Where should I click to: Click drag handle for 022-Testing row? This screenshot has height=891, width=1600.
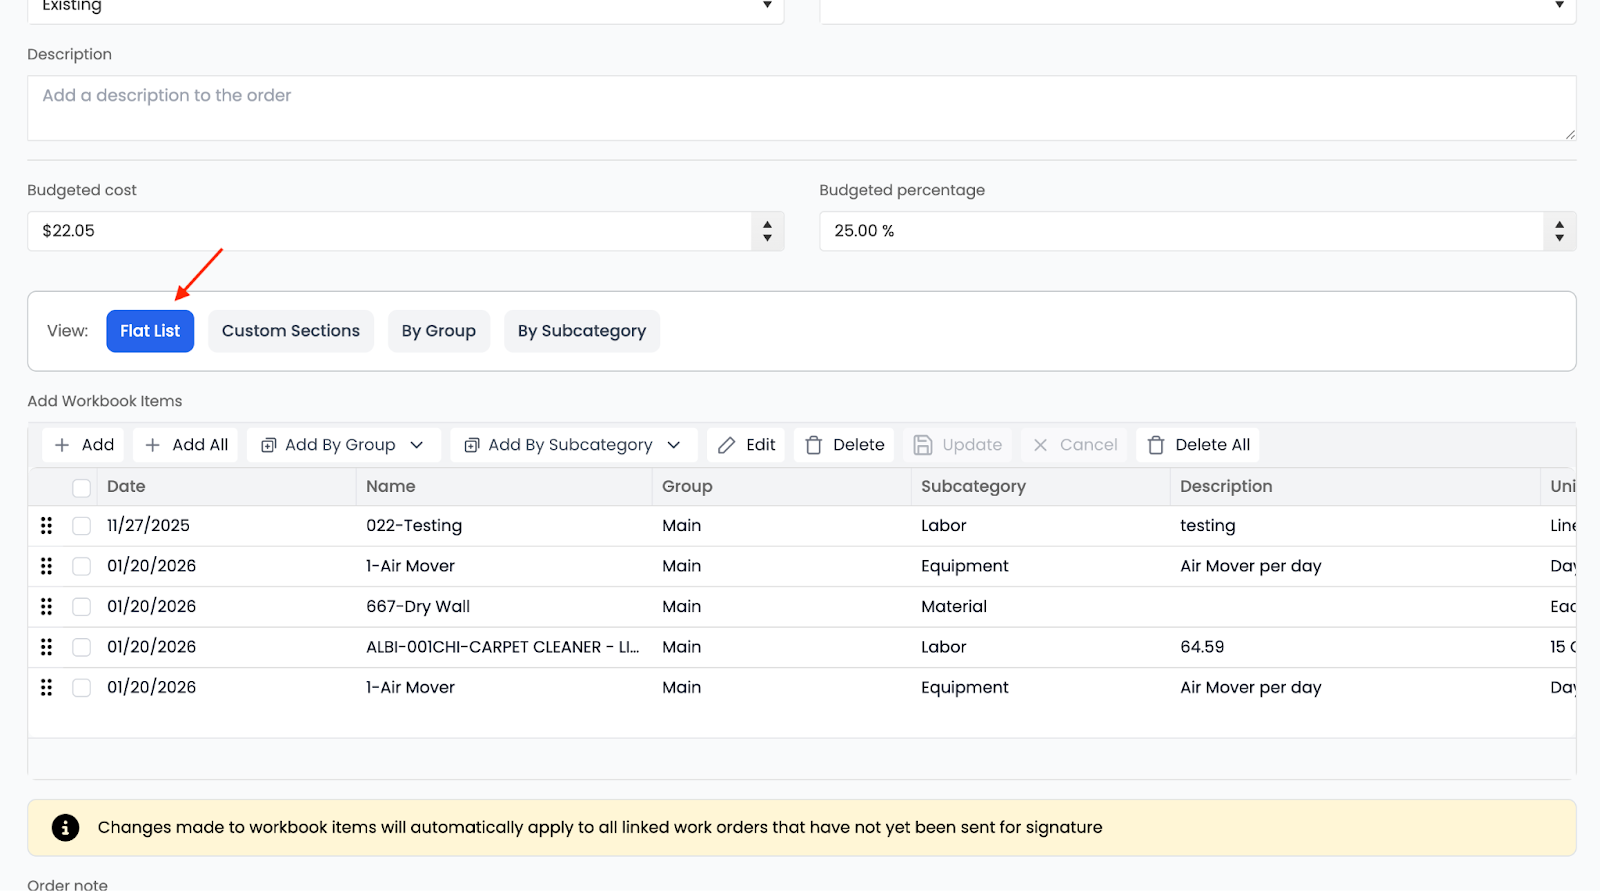tap(46, 526)
